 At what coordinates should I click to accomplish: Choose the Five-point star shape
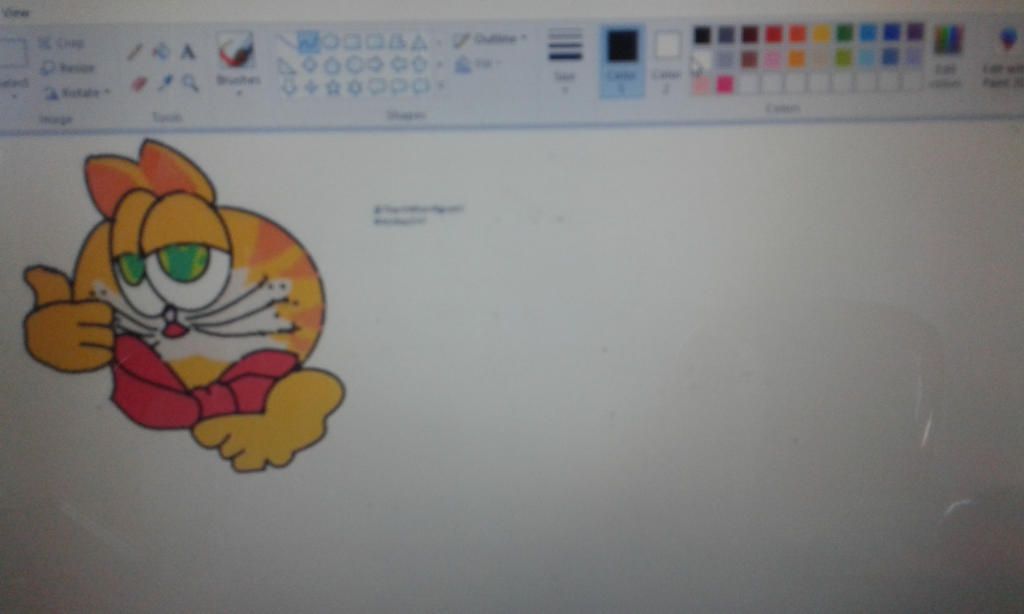pyautogui.click(x=333, y=87)
